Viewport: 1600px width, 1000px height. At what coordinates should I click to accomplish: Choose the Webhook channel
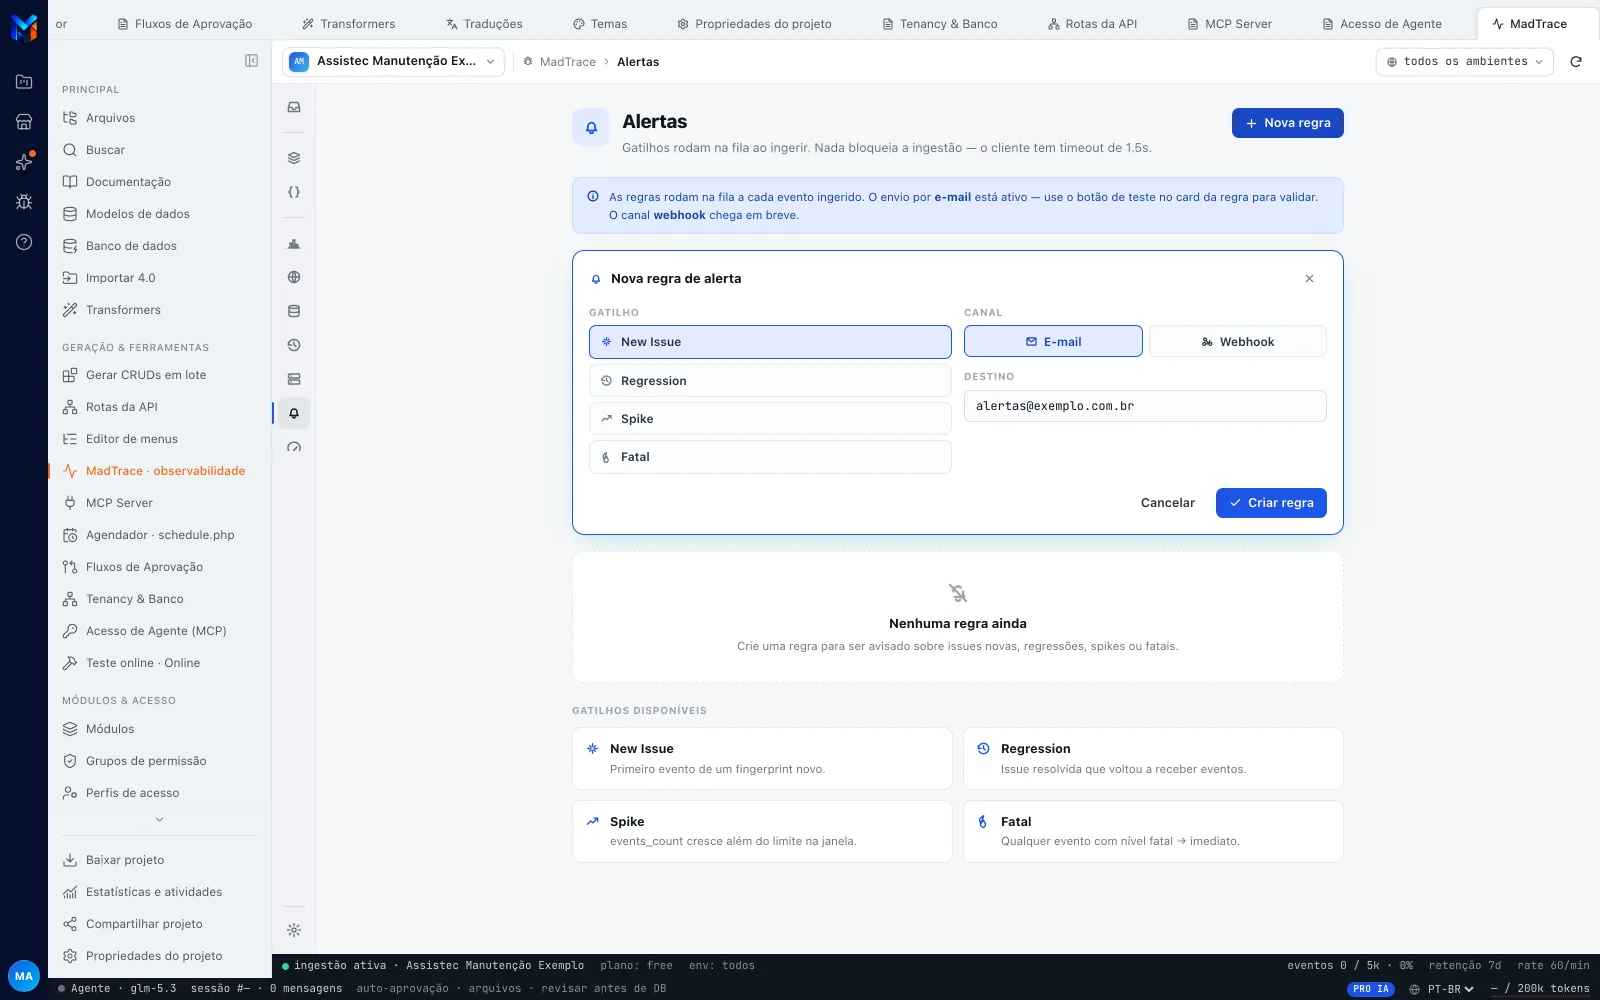click(x=1238, y=341)
